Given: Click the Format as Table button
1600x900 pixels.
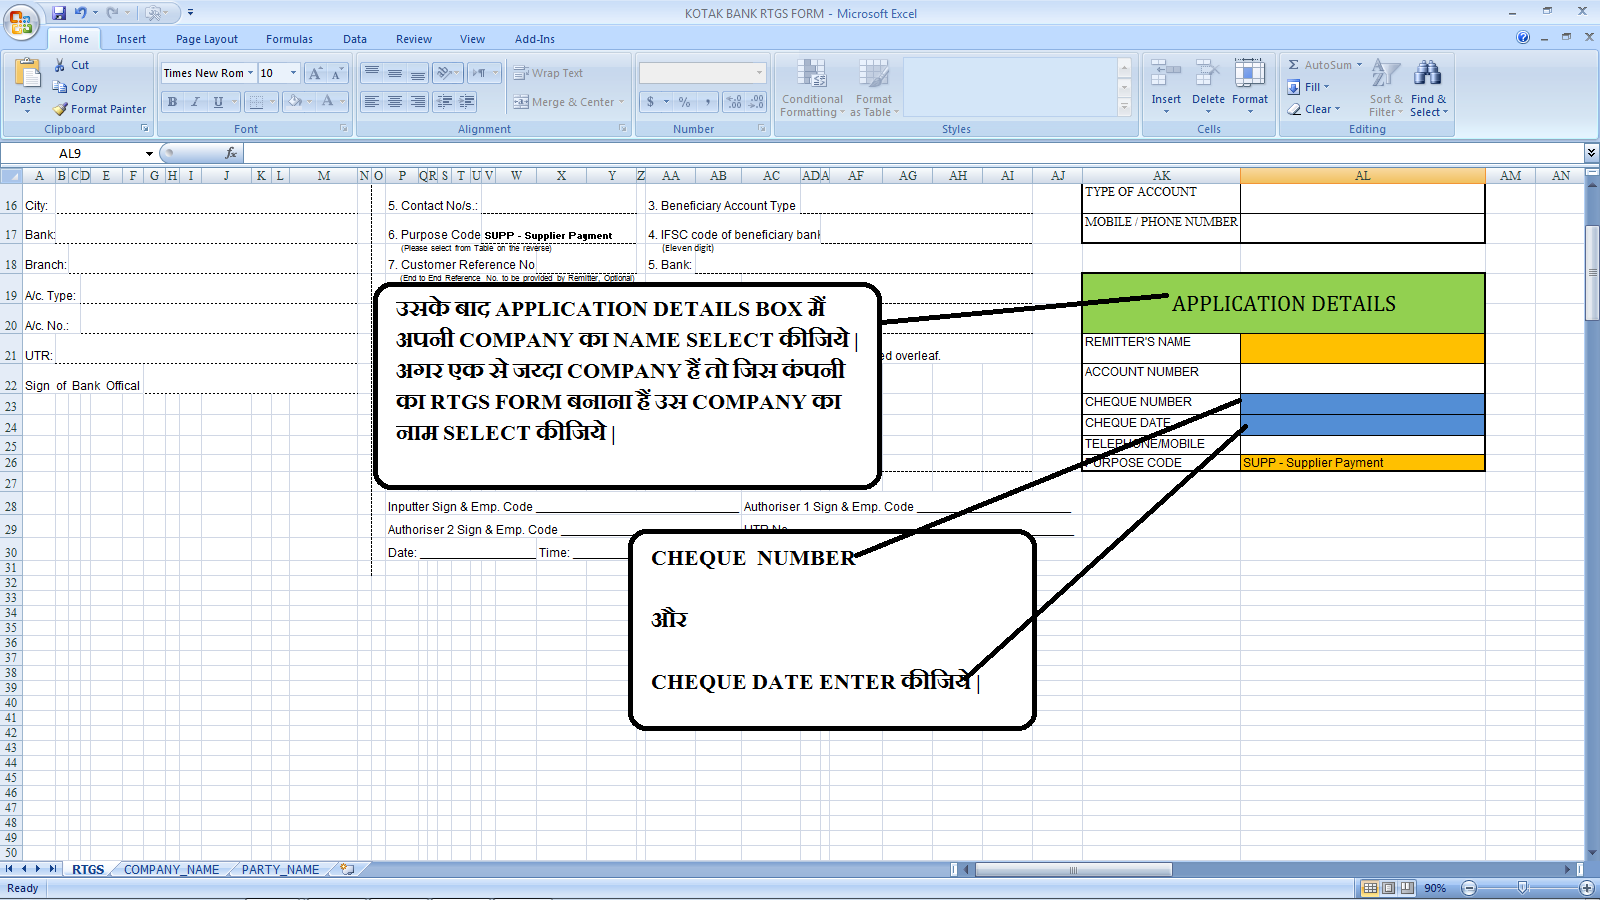Looking at the screenshot, I should click(x=872, y=88).
